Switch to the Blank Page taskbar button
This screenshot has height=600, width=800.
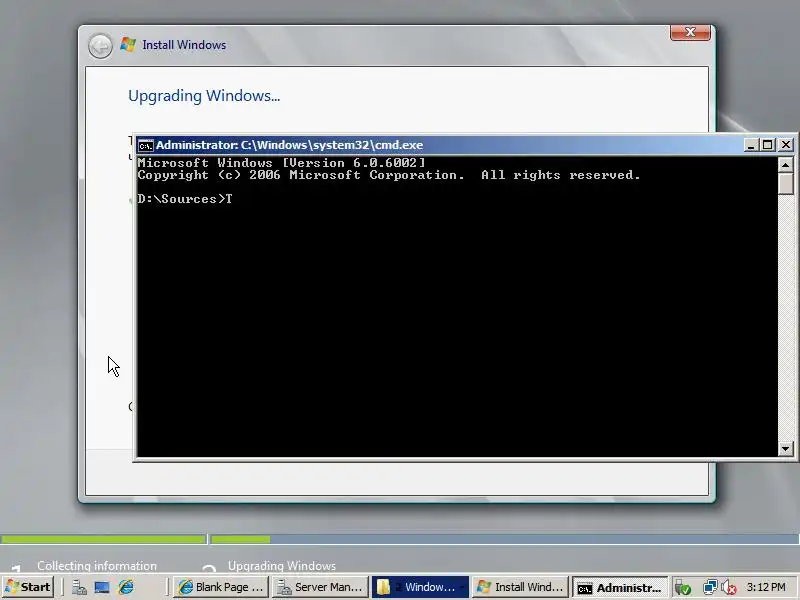(220, 587)
